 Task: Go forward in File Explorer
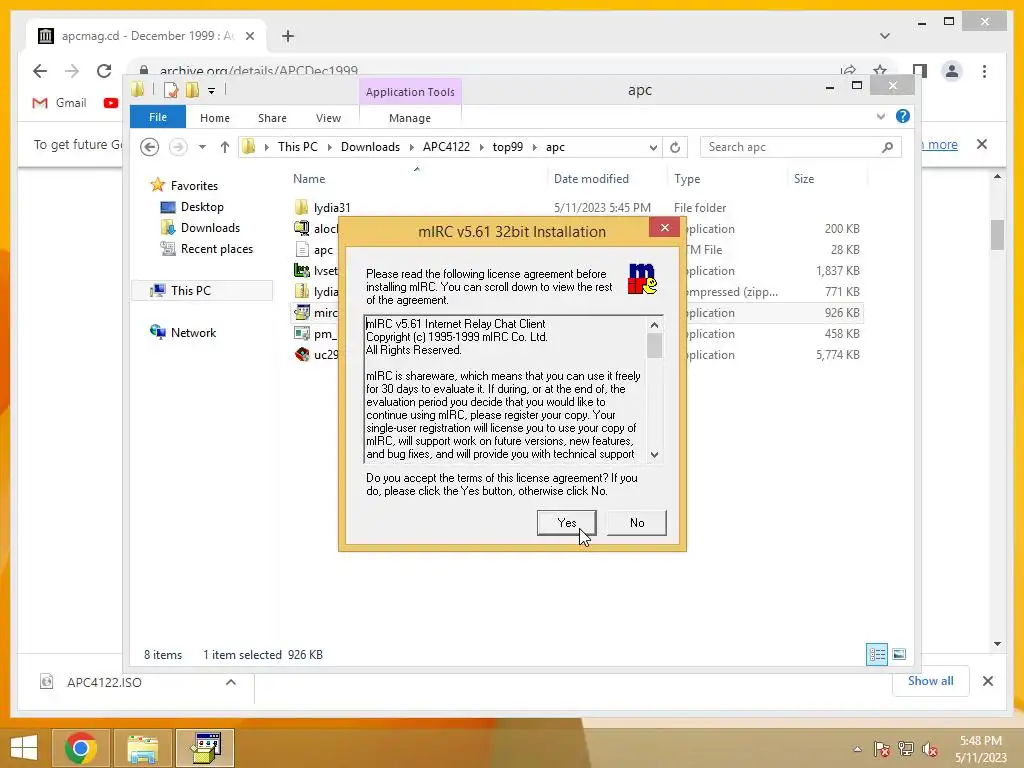178,148
